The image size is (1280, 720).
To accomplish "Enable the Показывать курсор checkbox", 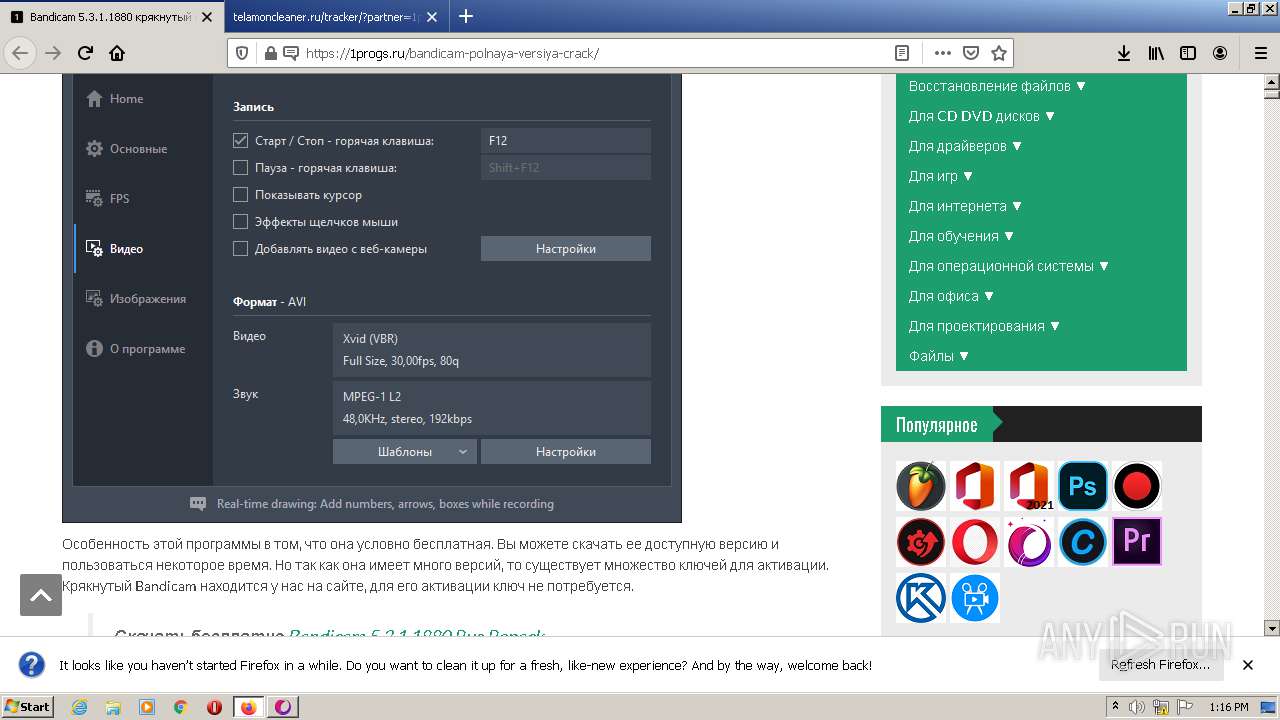I will [x=240, y=195].
